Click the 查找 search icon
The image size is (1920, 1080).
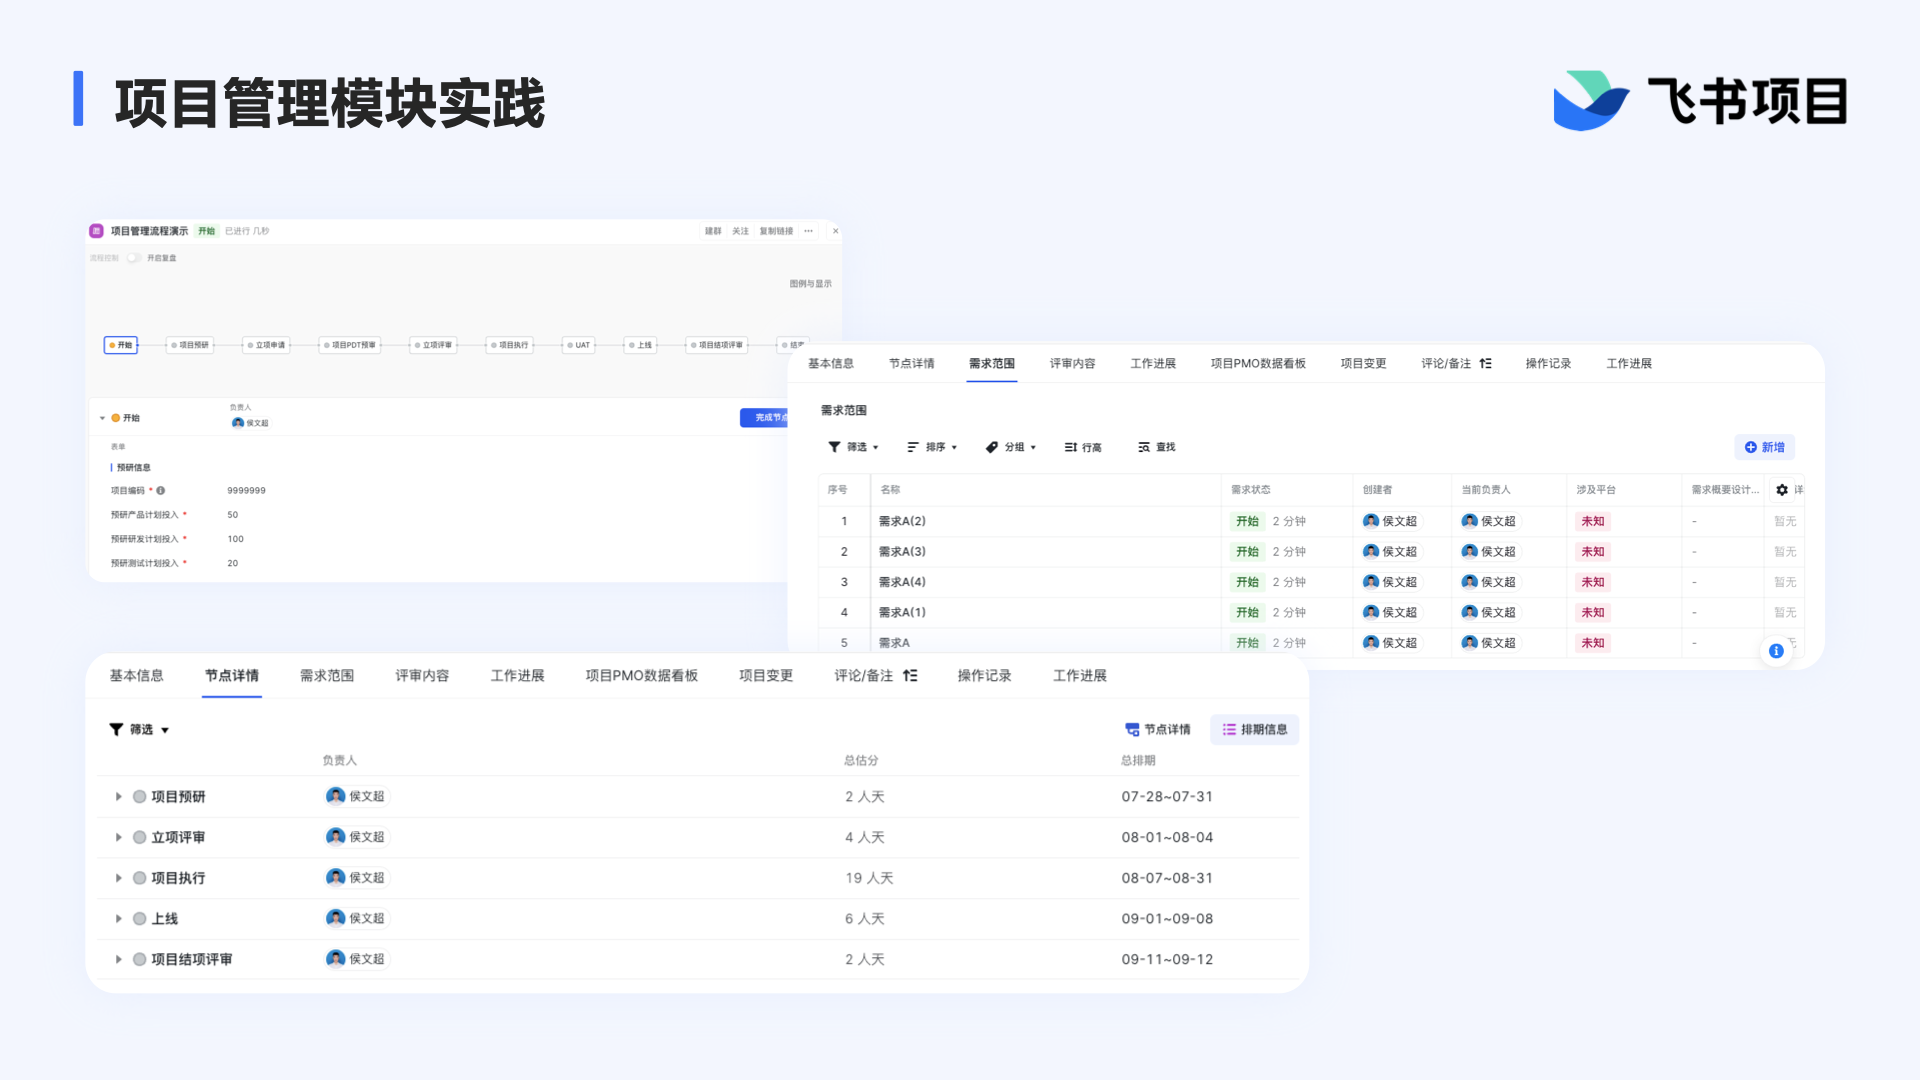coord(1144,447)
